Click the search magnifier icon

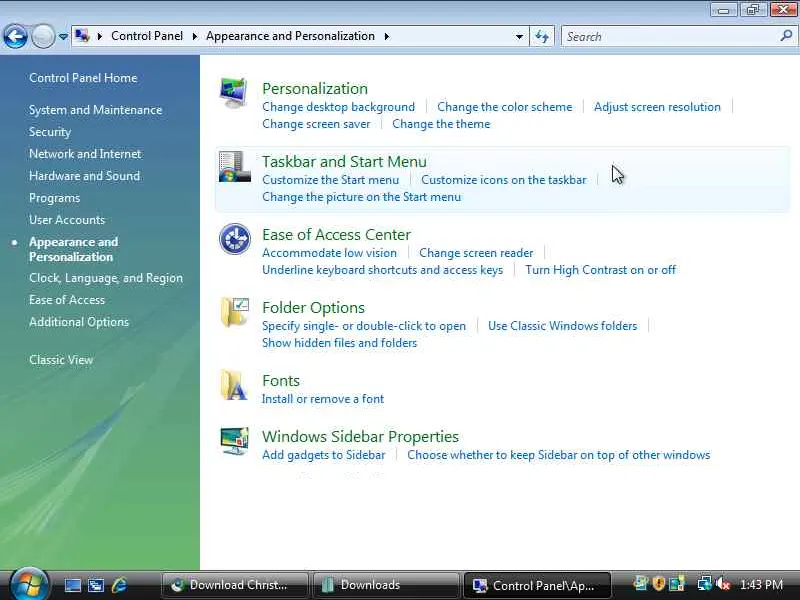click(786, 36)
